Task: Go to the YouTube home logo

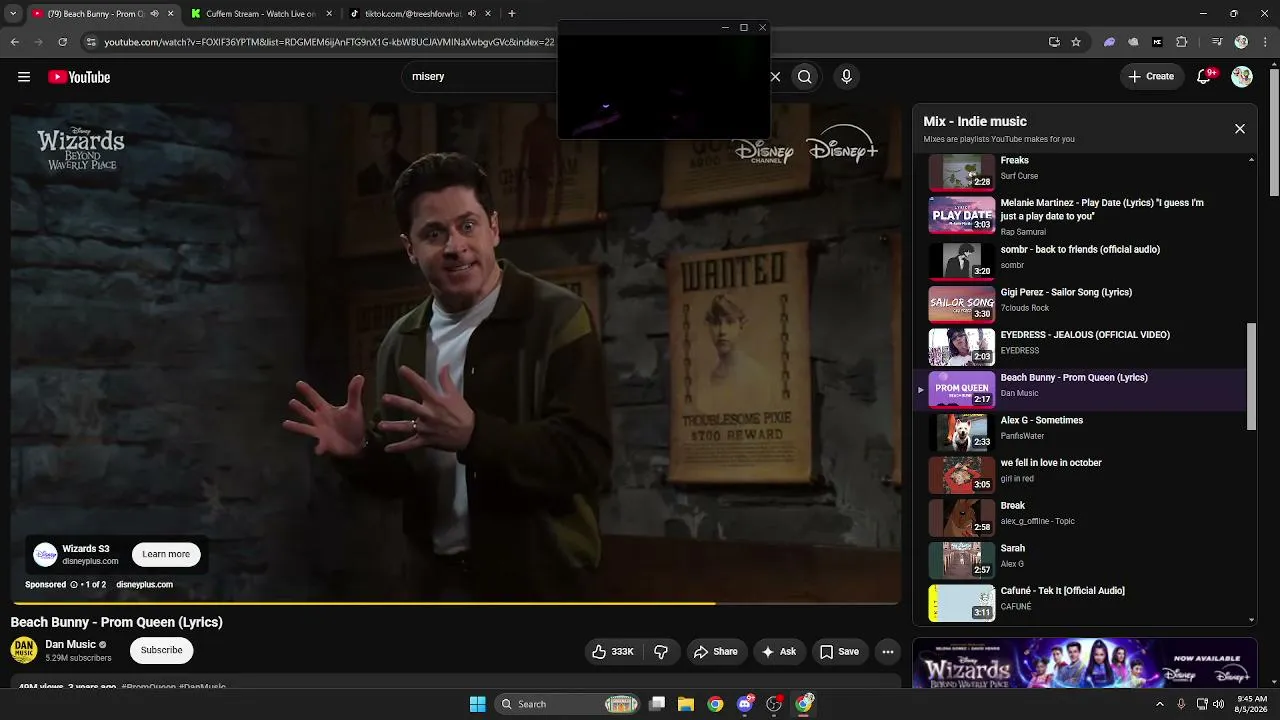Action: tap(79, 77)
